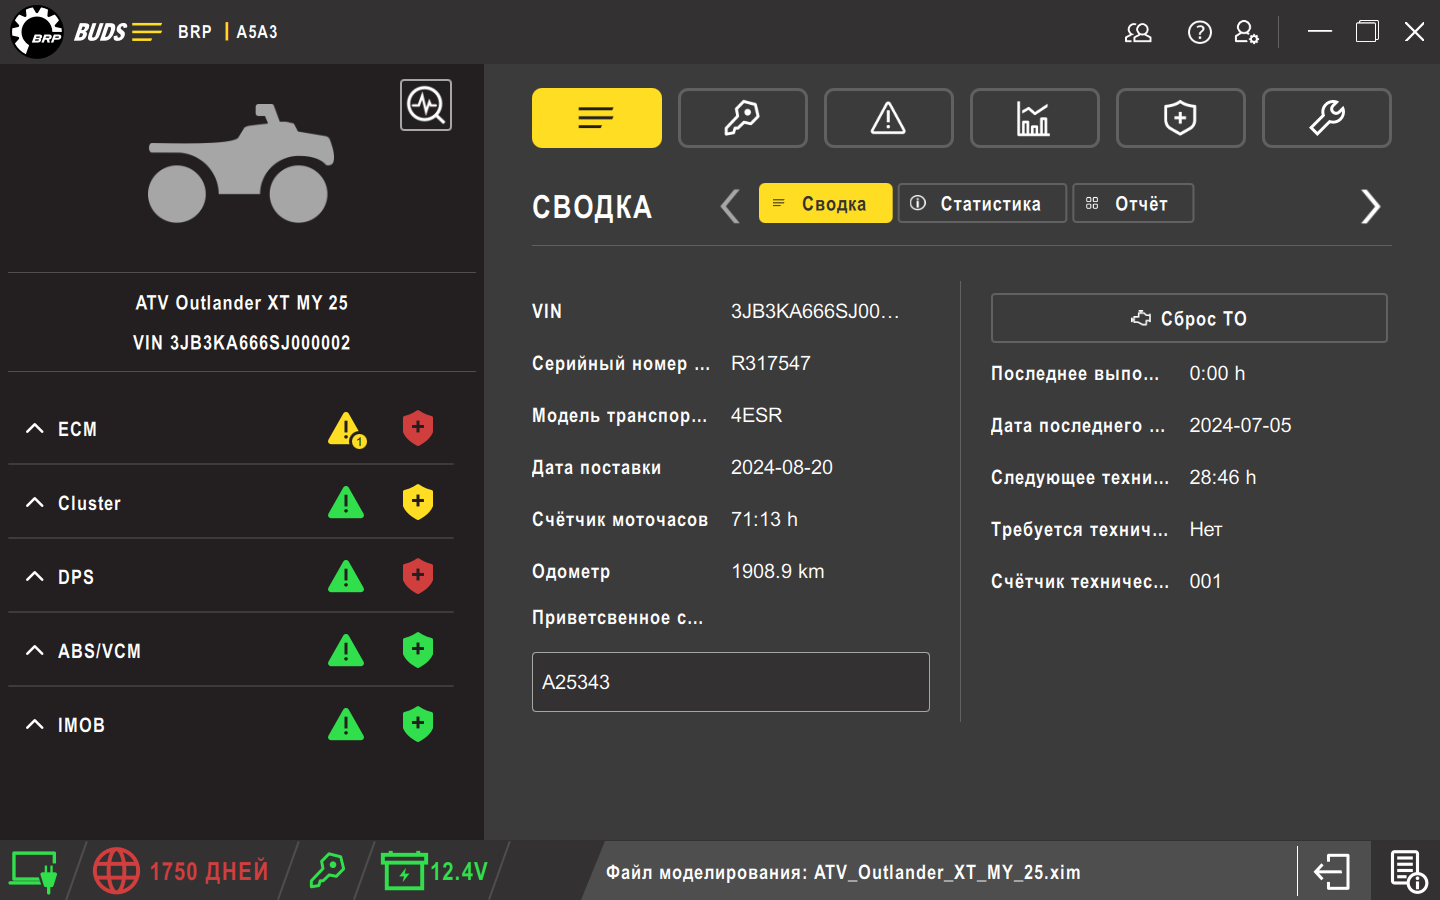Click the welcome message field A25343
1440x900 pixels.
click(x=731, y=682)
